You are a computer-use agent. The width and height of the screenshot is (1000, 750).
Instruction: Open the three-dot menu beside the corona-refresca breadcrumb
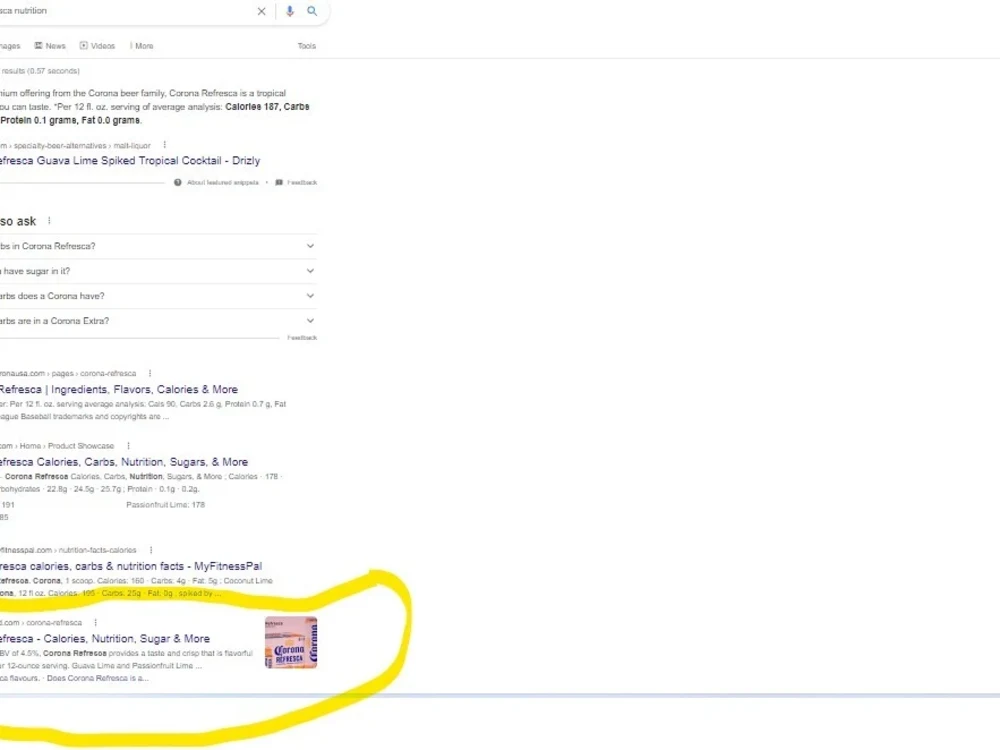click(96, 623)
